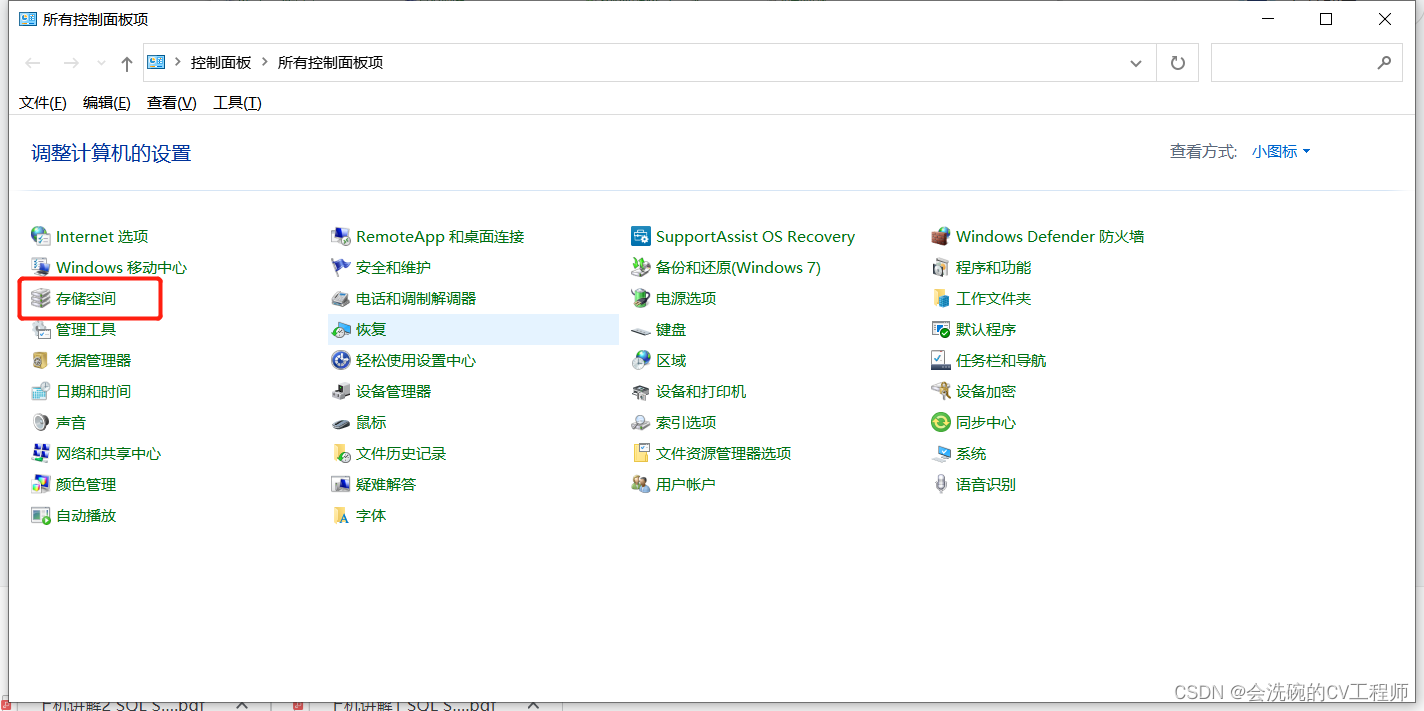Click the 用户帐户 people icon
Image resolution: width=1424 pixels, height=711 pixels.
coord(640,484)
